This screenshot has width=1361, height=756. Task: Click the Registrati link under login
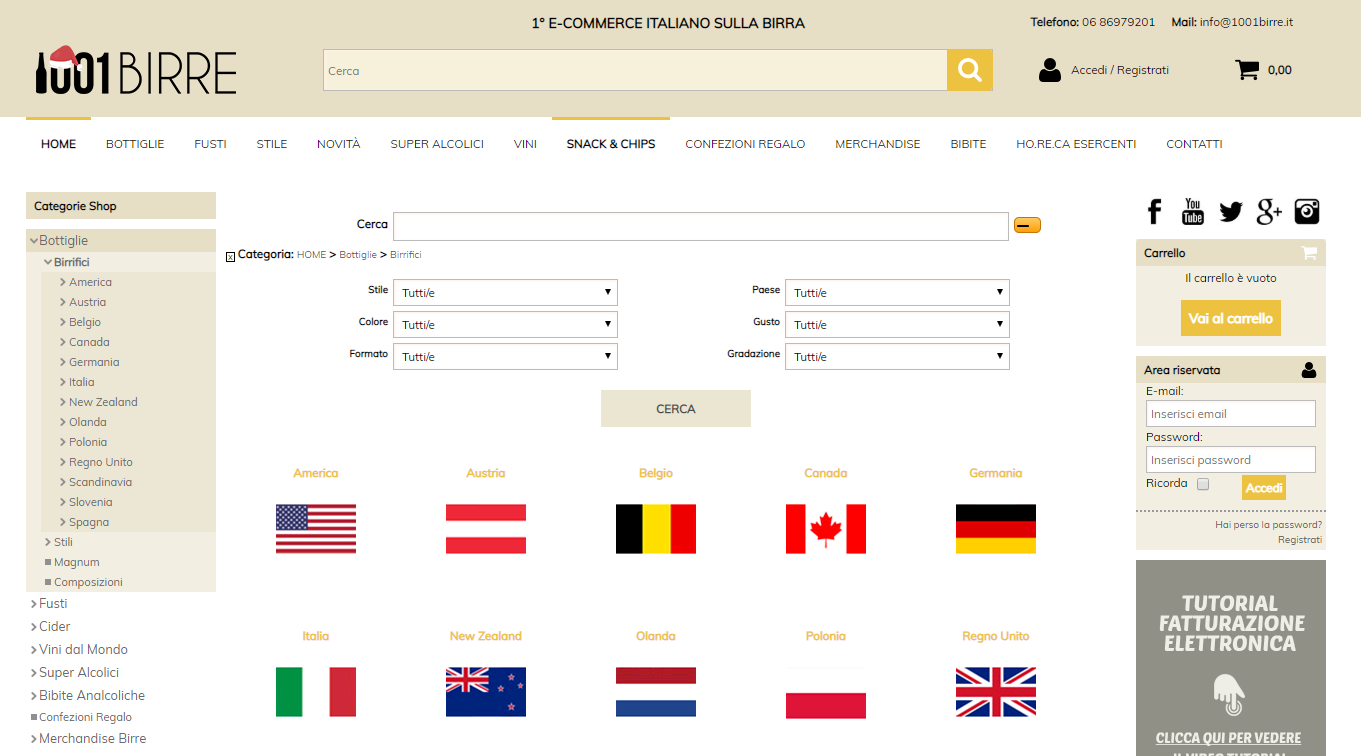pyautogui.click(x=1300, y=540)
